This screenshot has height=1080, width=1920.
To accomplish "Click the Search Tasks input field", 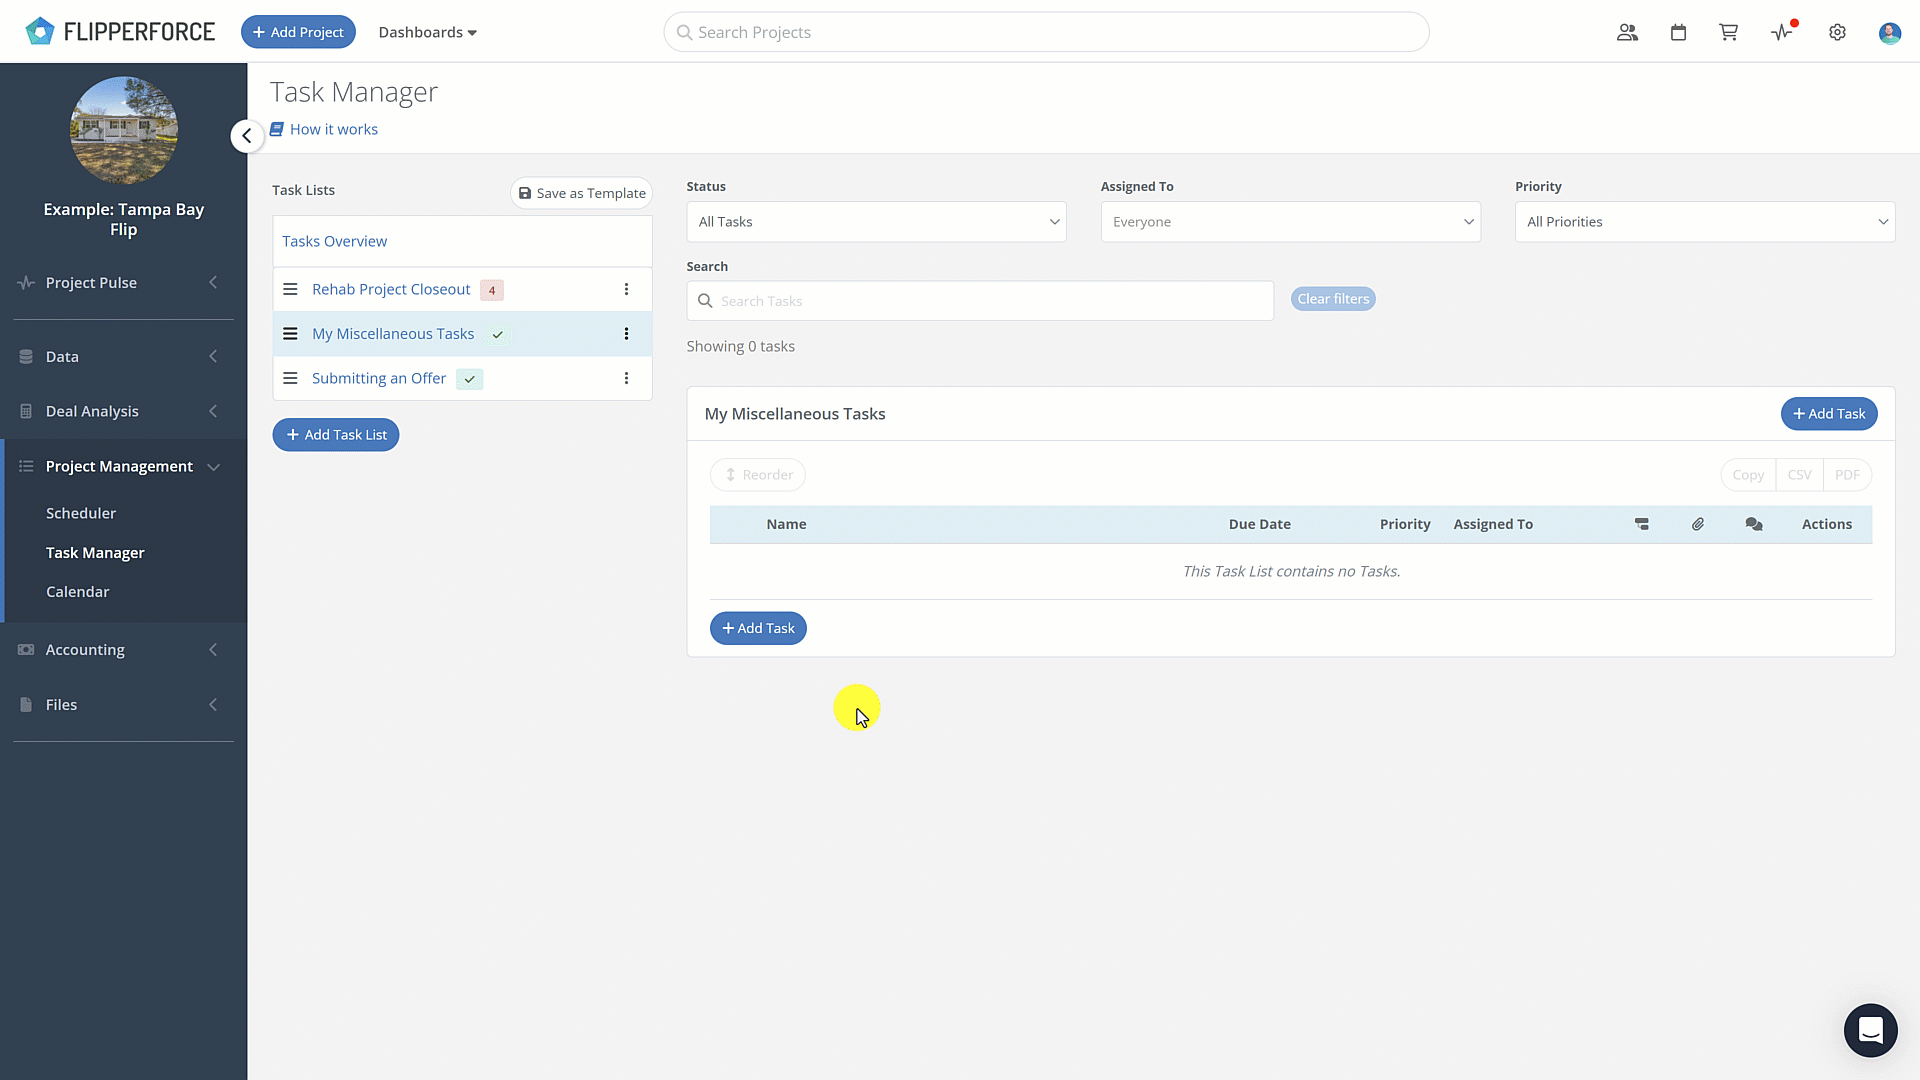I will (980, 301).
